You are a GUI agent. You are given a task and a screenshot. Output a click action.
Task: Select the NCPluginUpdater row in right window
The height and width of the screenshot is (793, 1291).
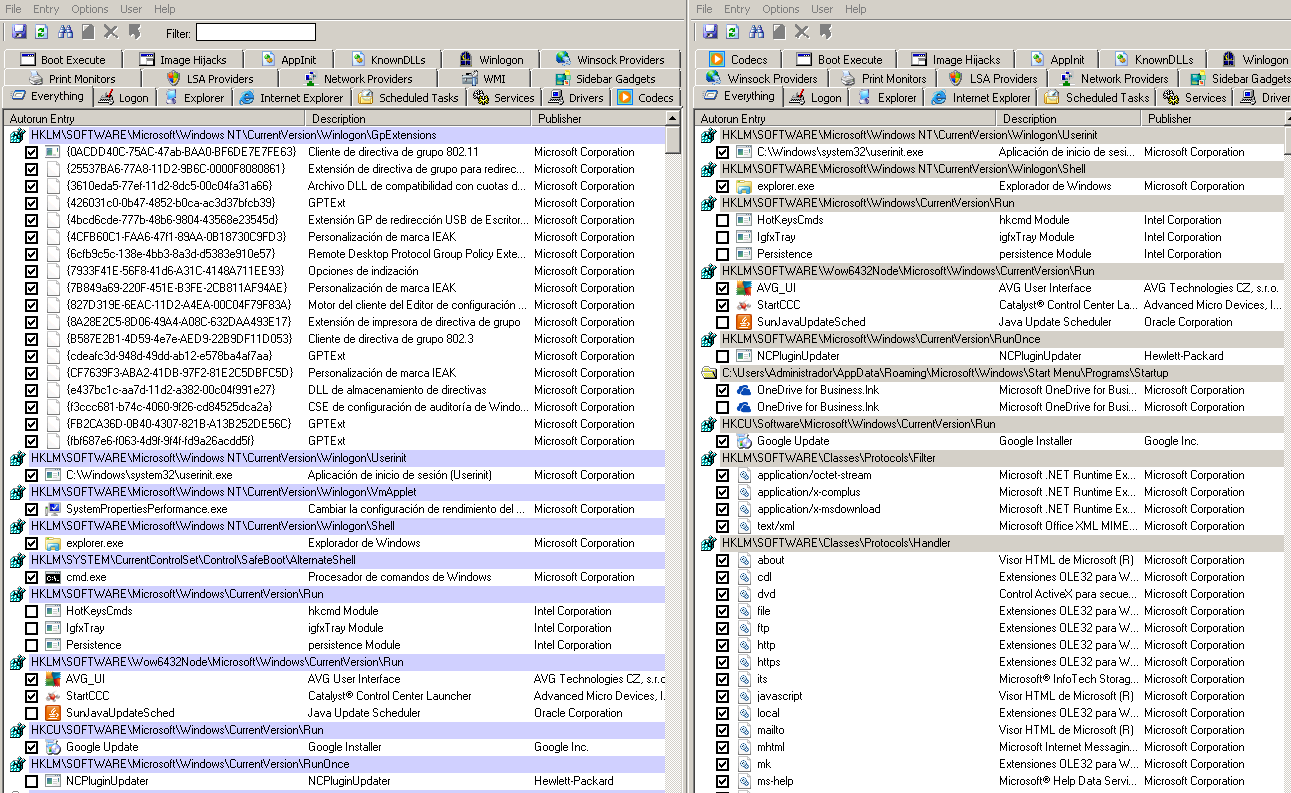(x=990, y=356)
